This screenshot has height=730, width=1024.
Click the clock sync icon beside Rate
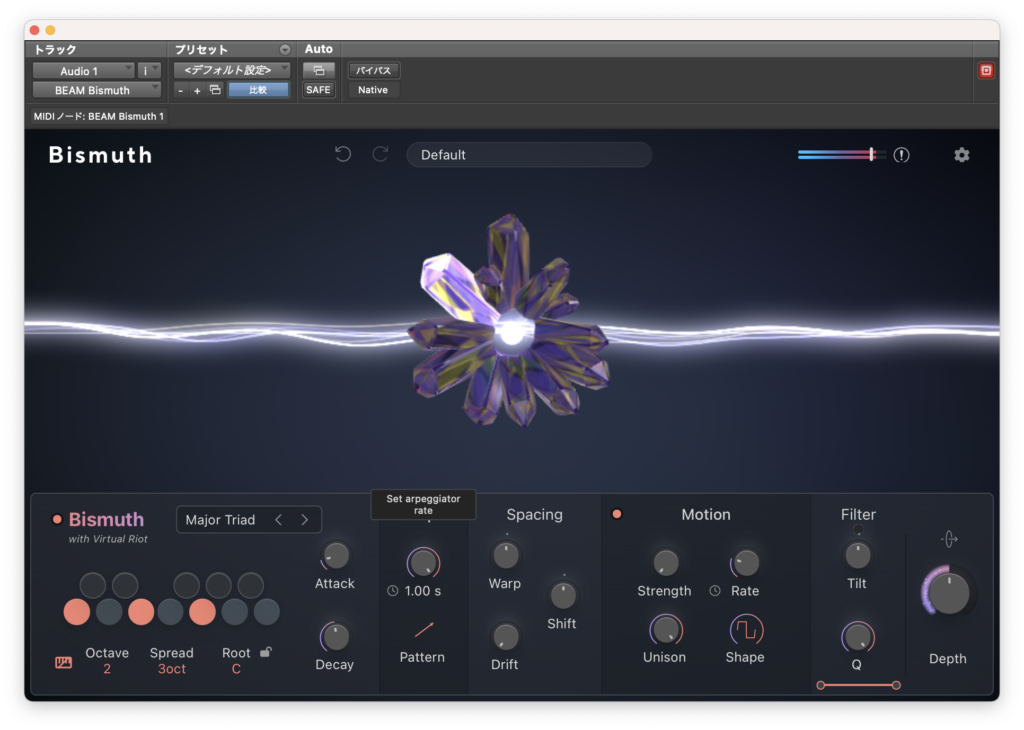click(715, 590)
